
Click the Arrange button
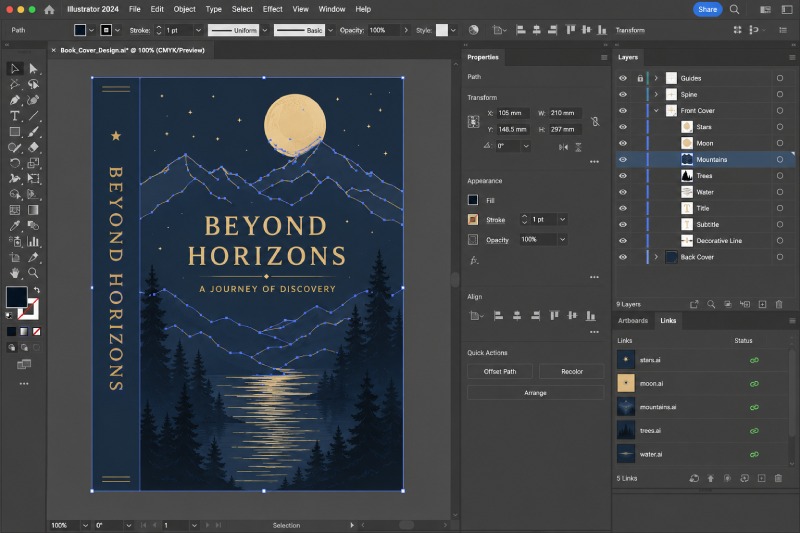(535, 393)
